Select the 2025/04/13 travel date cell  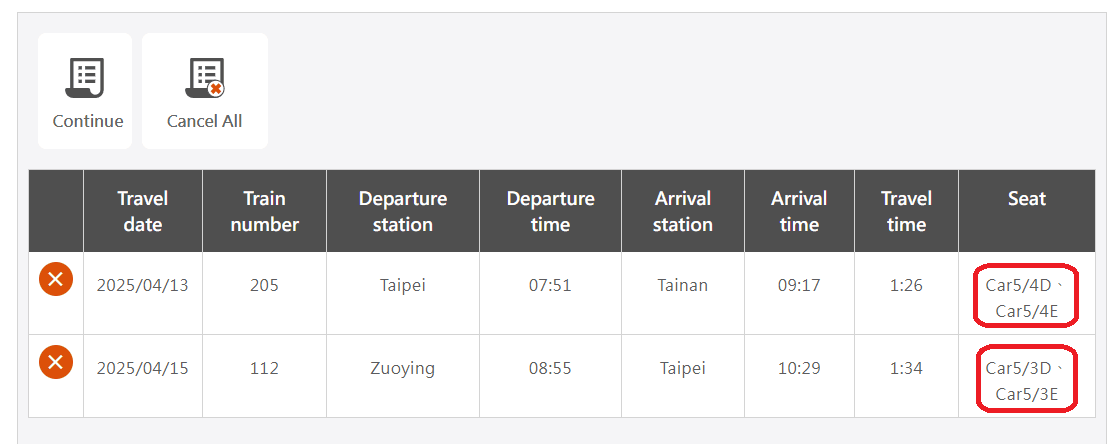[142, 285]
